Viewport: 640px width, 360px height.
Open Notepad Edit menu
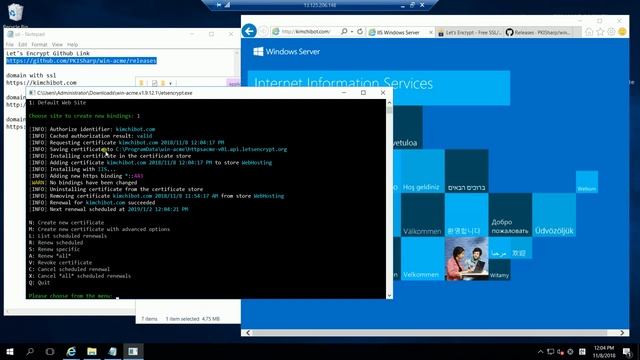(x=22, y=44)
